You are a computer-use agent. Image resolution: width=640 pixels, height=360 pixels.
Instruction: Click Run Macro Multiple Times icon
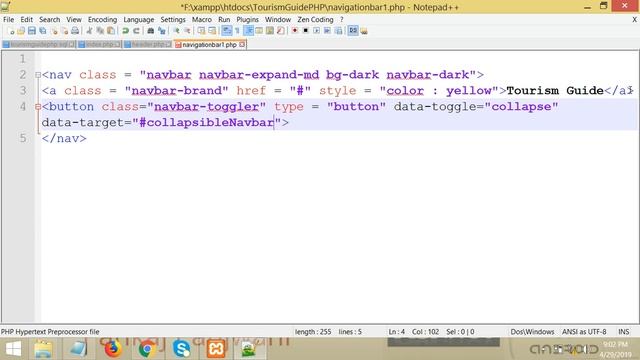tap(327, 31)
